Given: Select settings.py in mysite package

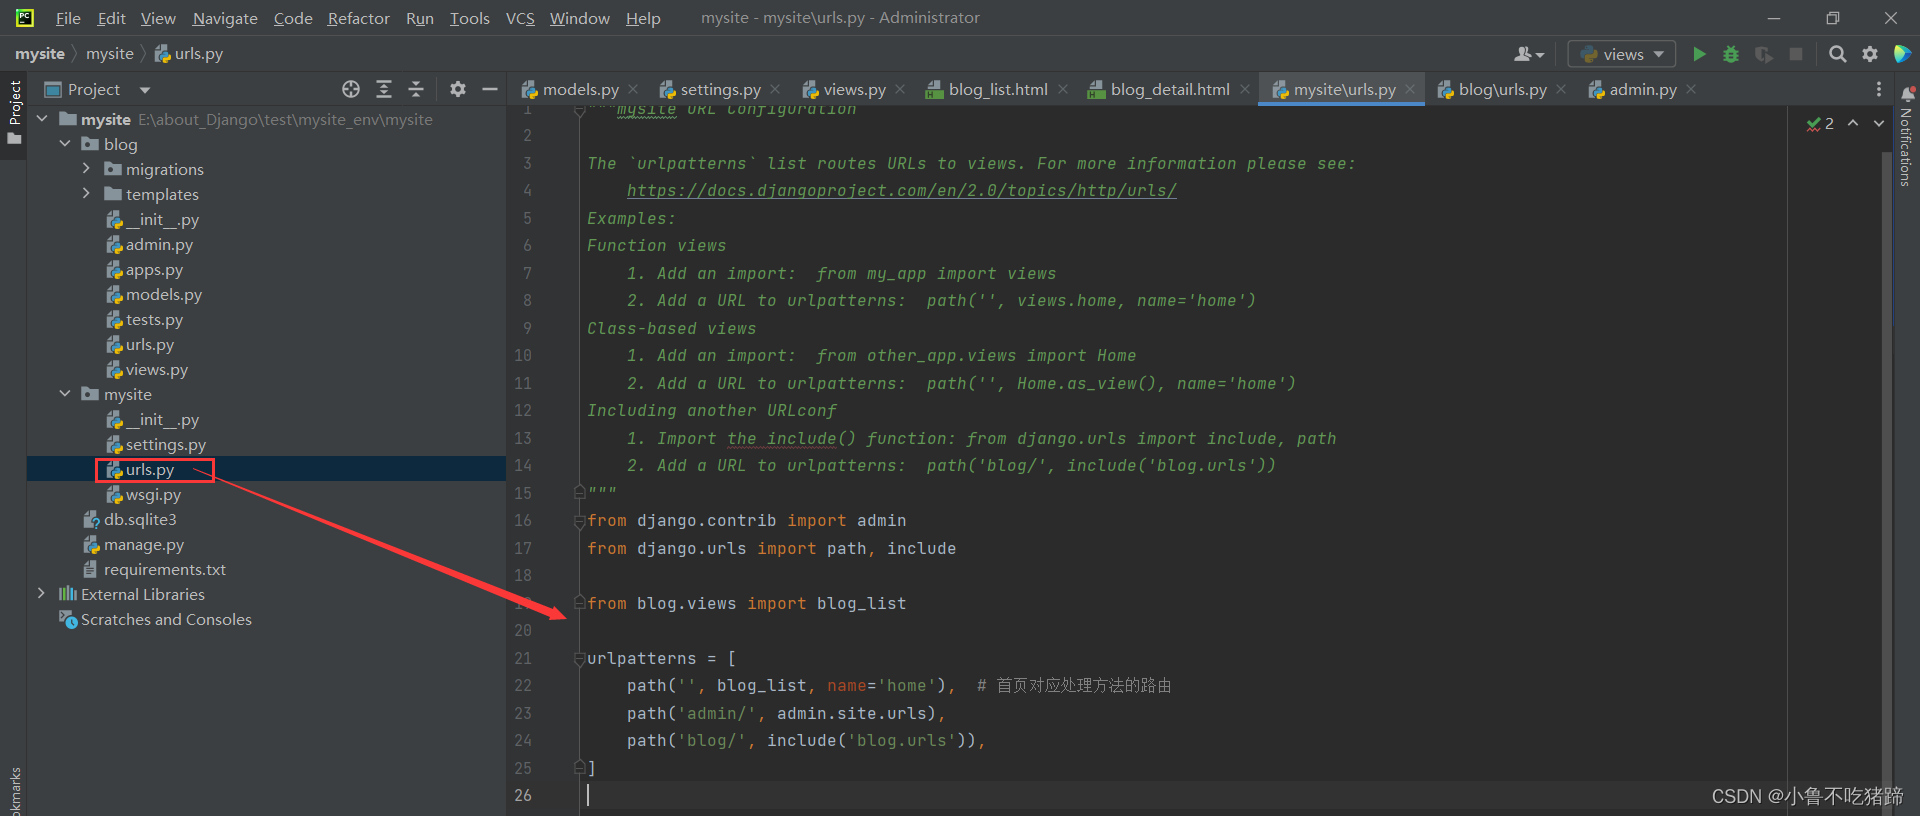Looking at the screenshot, I should click(x=156, y=444).
